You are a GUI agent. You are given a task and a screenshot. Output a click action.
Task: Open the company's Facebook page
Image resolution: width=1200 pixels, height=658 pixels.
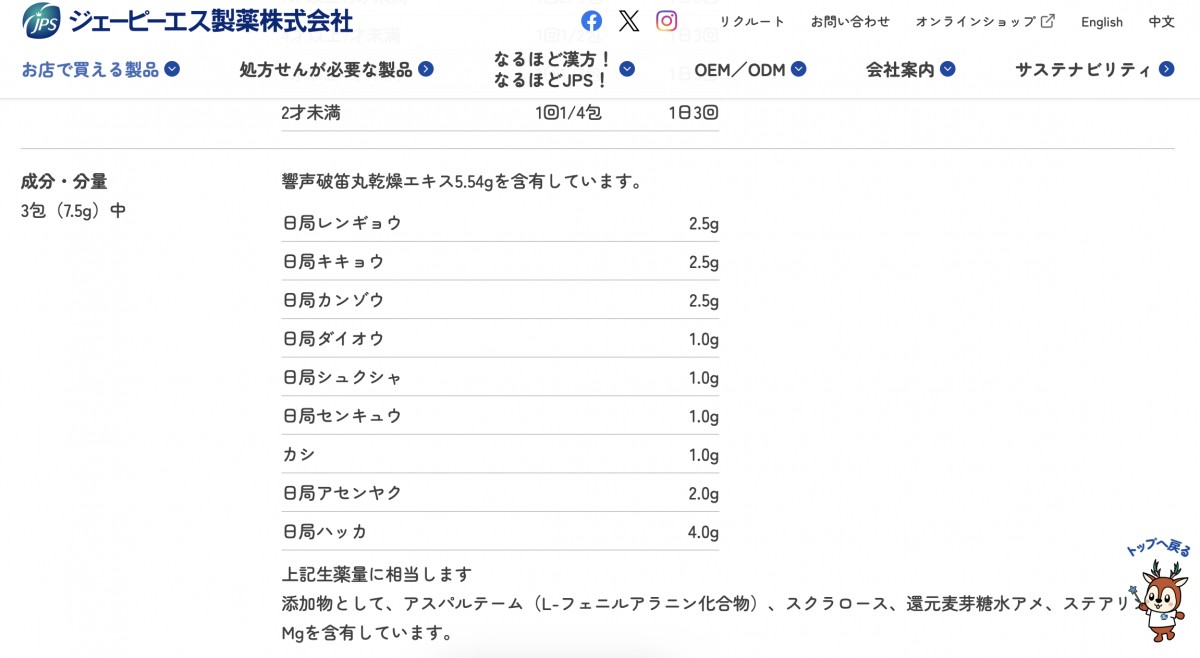tap(591, 20)
